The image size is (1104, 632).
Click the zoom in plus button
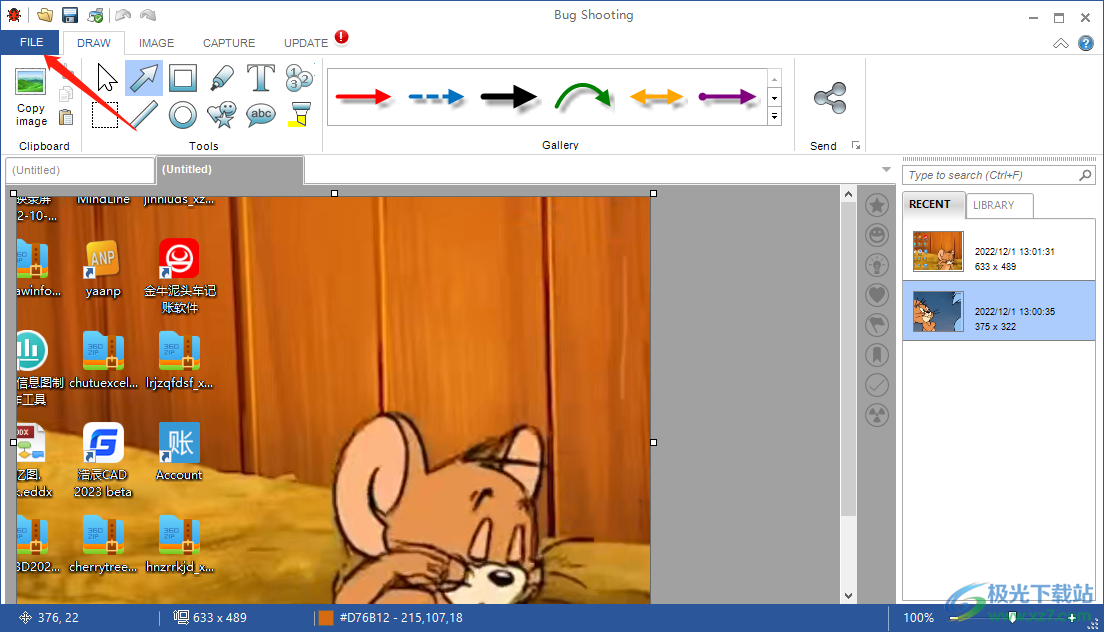[1072, 618]
